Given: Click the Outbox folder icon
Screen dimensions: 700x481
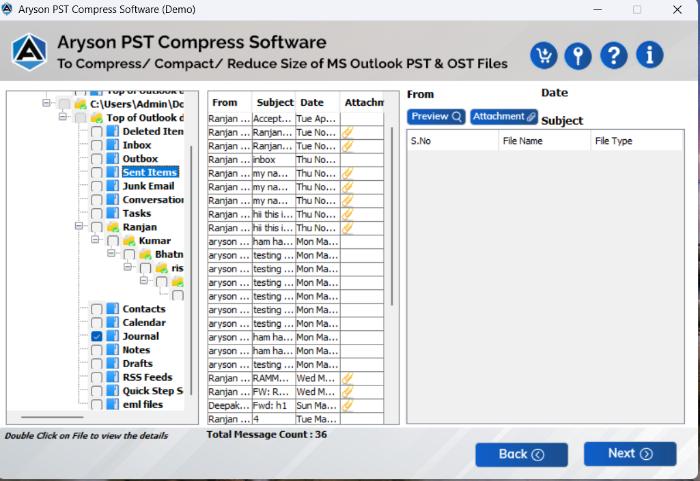Looking at the screenshot, I should (113, 159).
